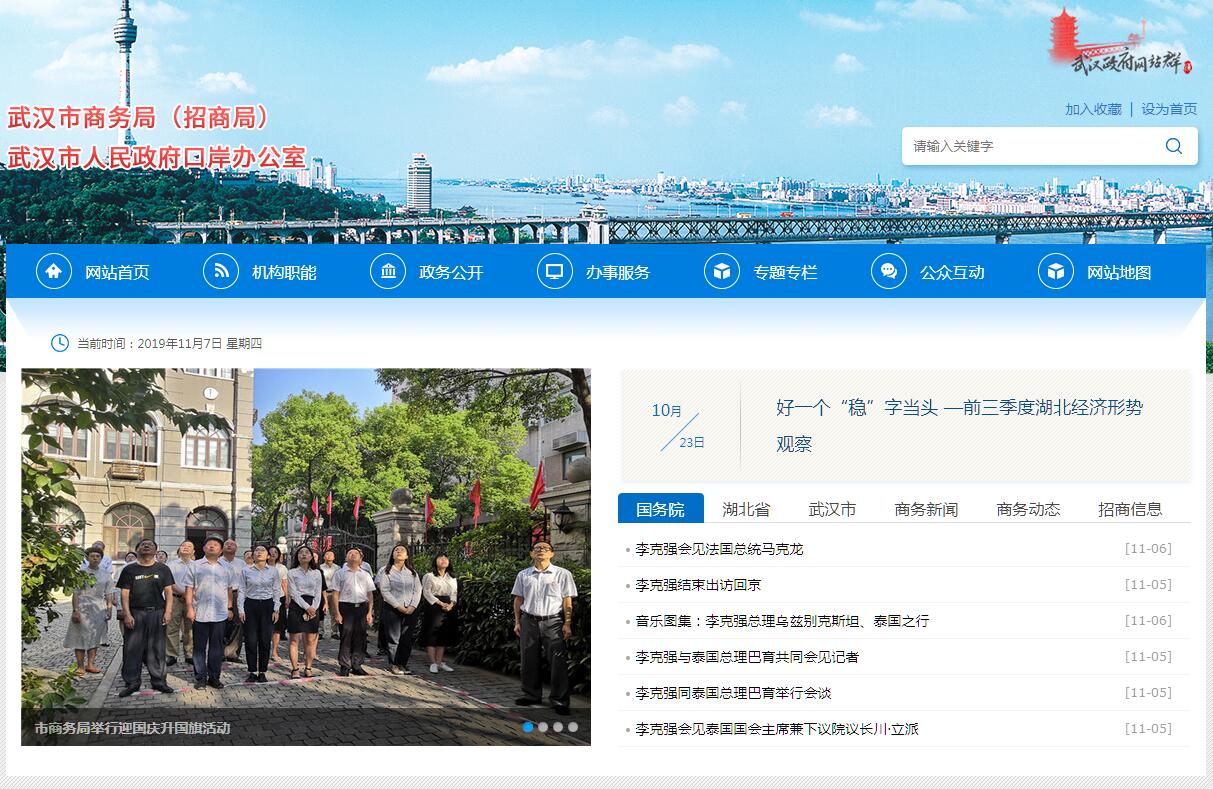Click the cube icon beside 专题专栏

[x=722, y=271]
